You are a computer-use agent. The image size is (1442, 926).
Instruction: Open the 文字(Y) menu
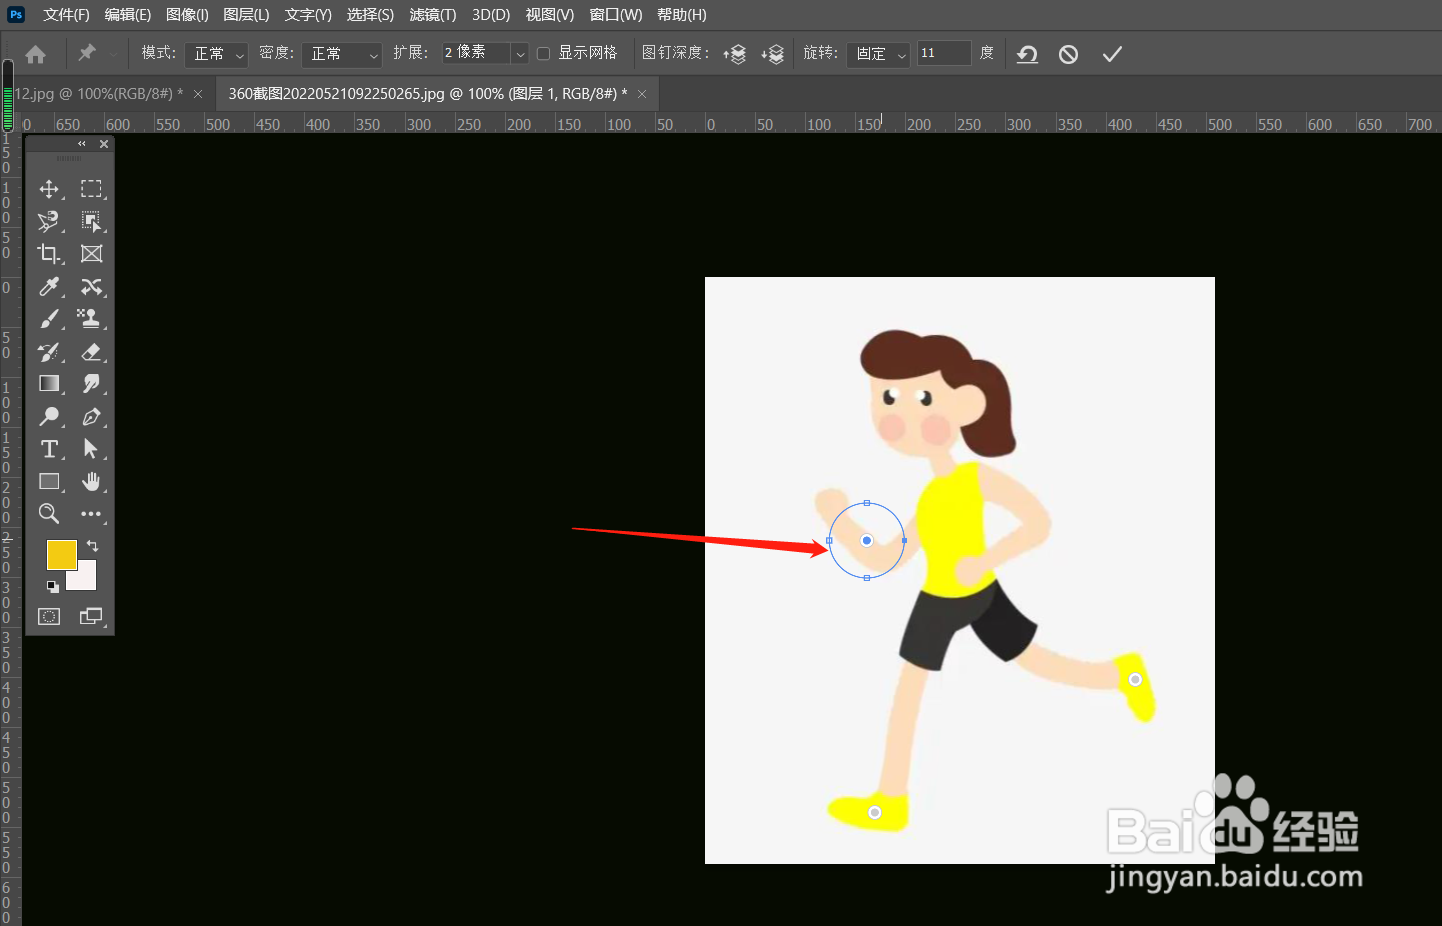pyautogui.click(x=308, y=15)
